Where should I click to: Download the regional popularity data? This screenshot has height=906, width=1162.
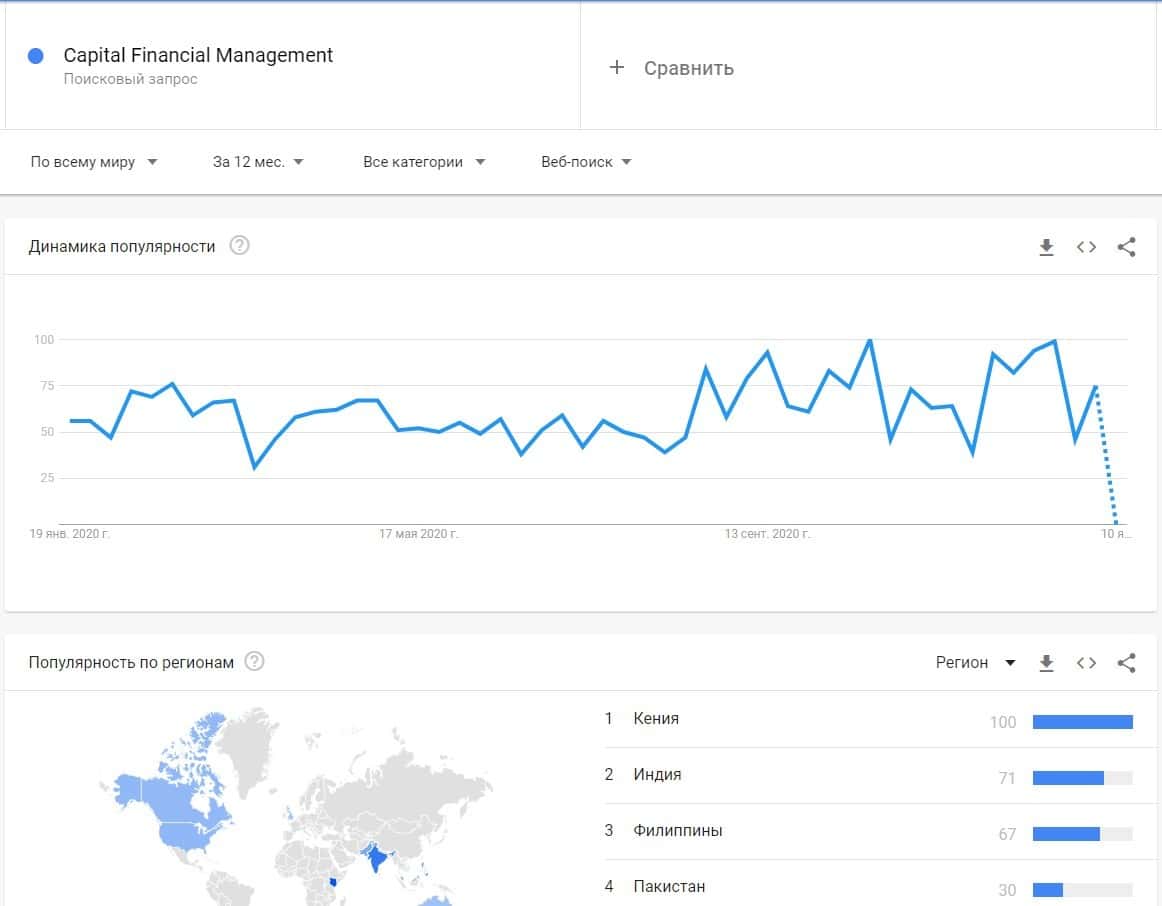coord(1046,662)
